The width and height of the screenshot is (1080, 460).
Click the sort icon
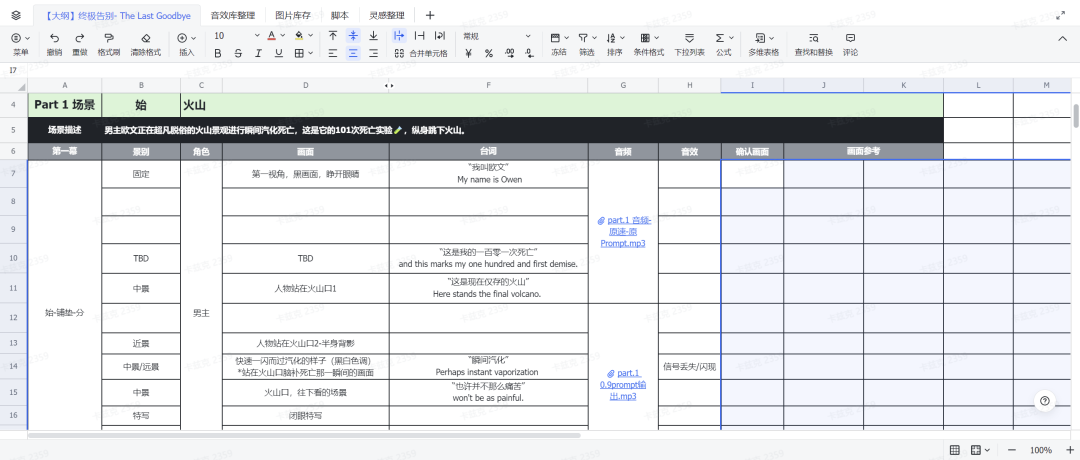(611, 38)
